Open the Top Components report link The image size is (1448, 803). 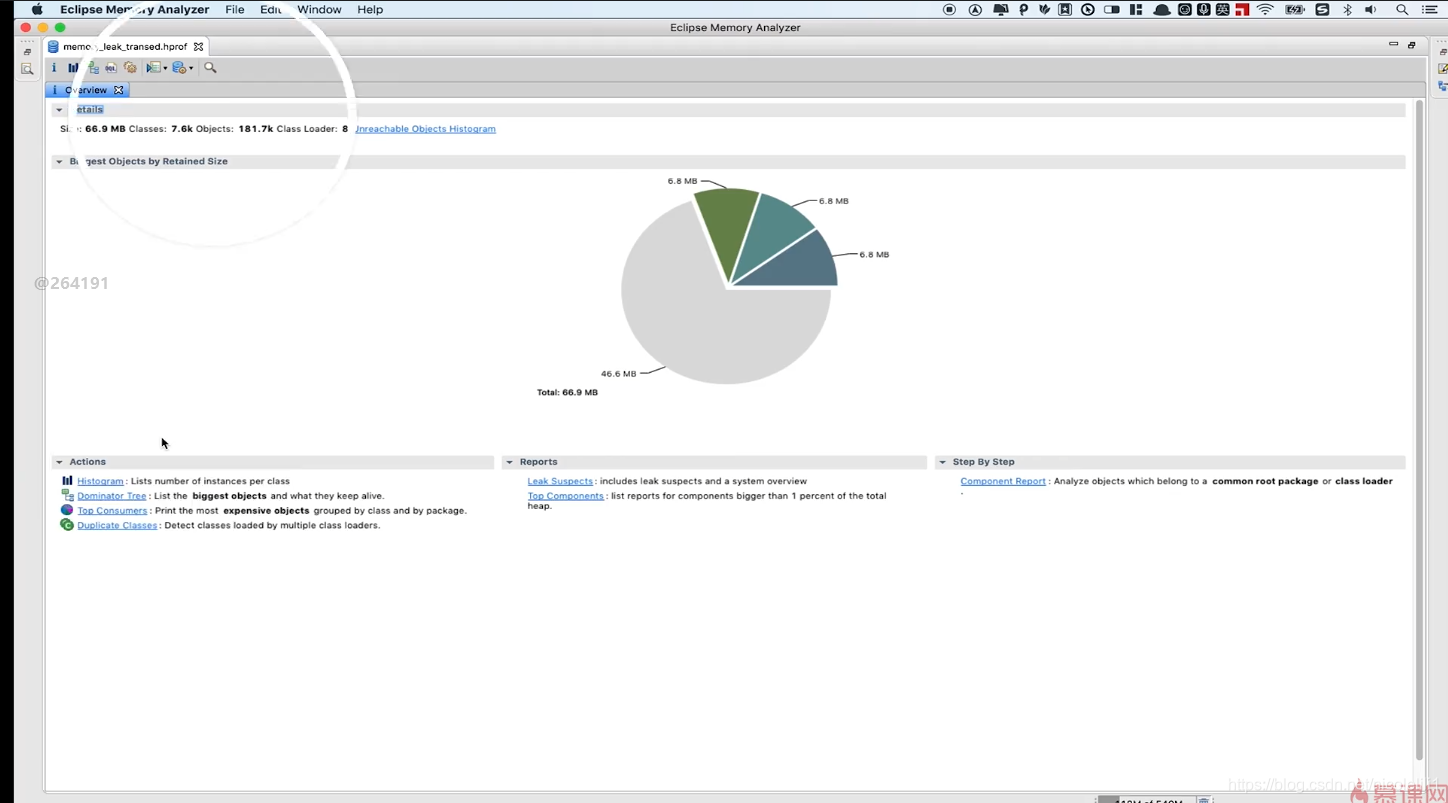tap(565, 496)
